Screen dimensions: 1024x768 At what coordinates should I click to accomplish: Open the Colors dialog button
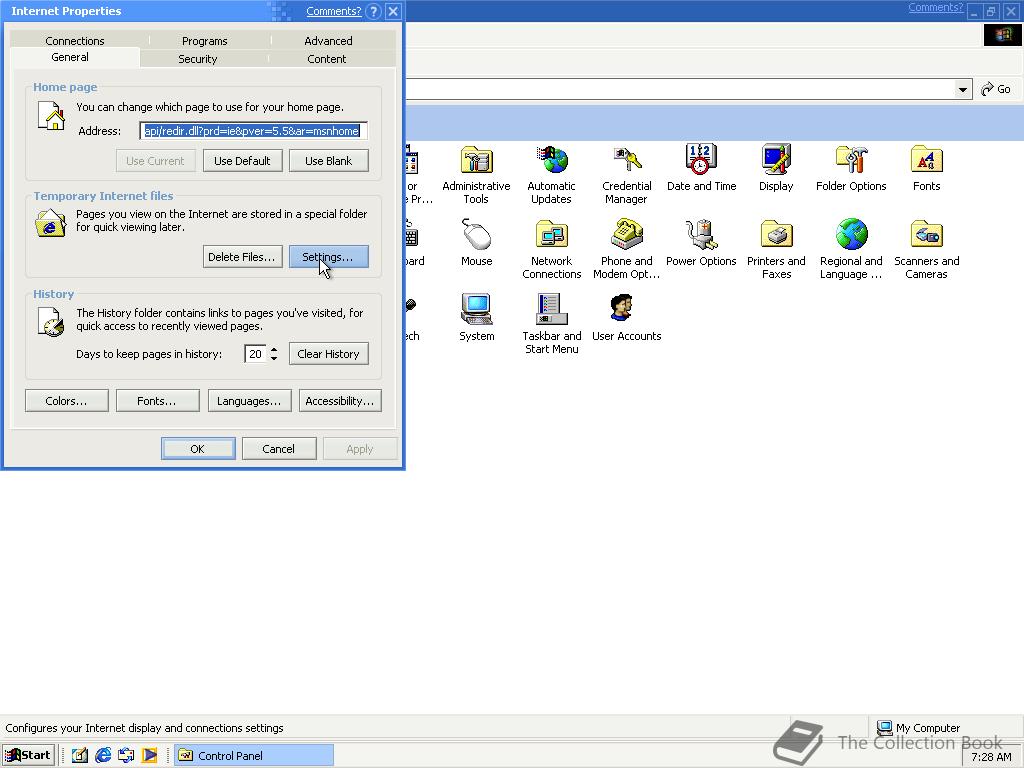pos(66,401)
